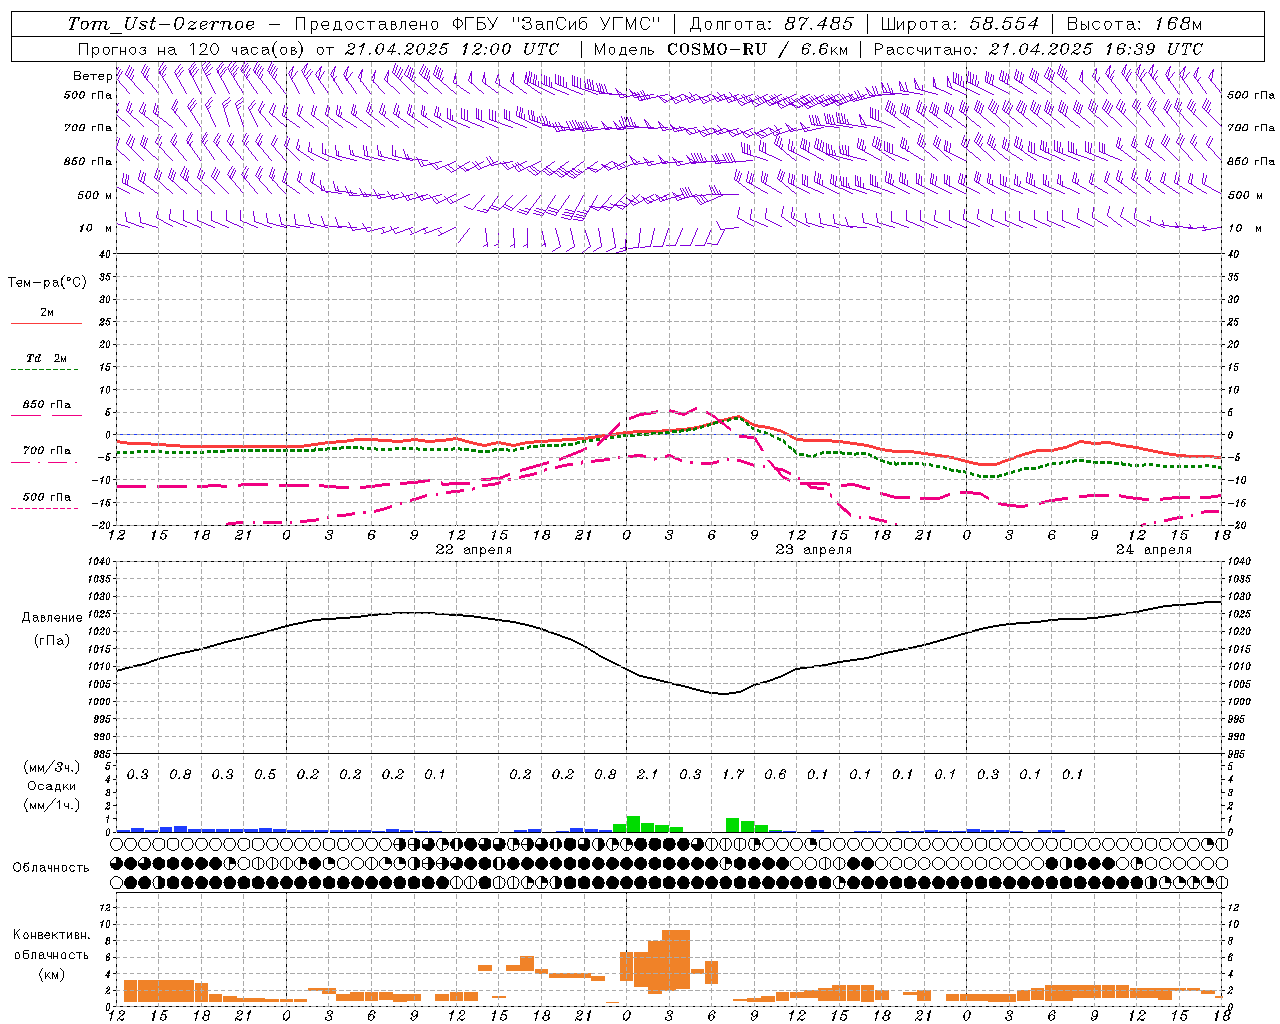
Task: Click "(гПа)" unit under Давление
Action: 52,640
